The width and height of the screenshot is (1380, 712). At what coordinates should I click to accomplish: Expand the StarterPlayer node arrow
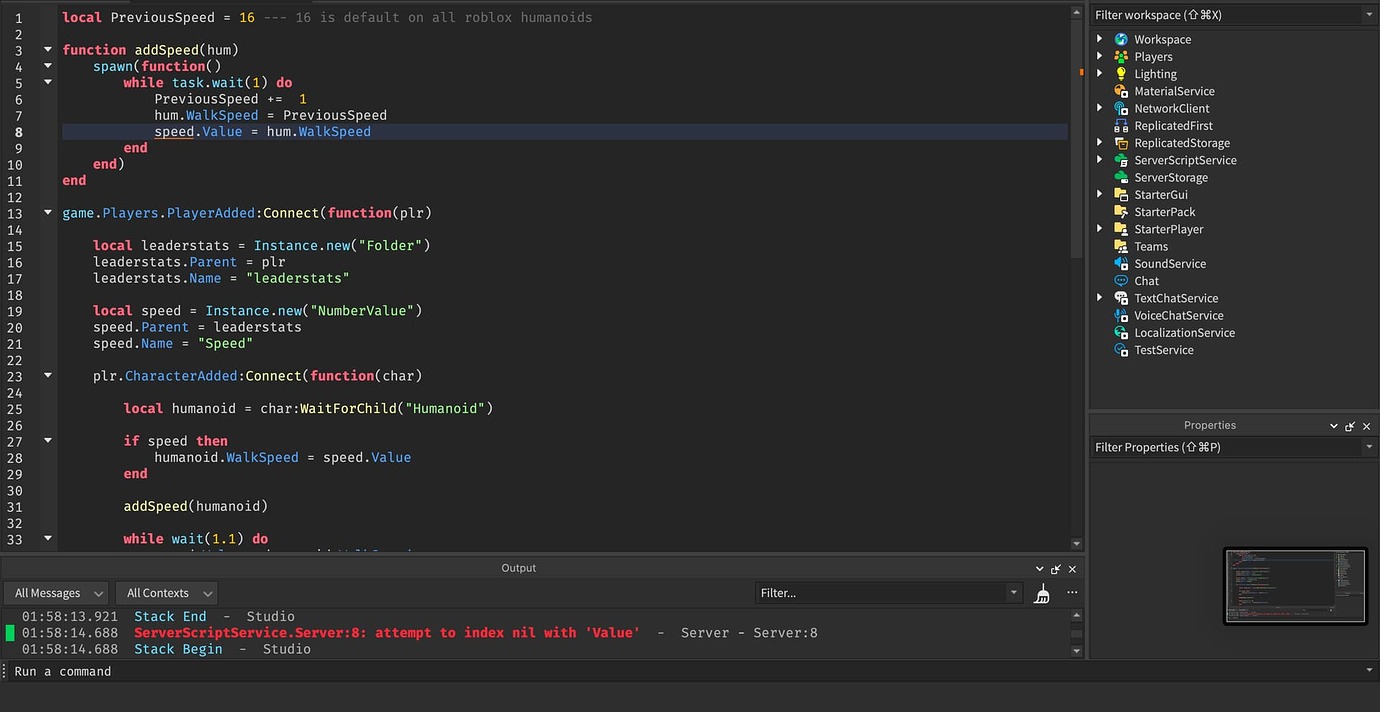click(1100, 229)
